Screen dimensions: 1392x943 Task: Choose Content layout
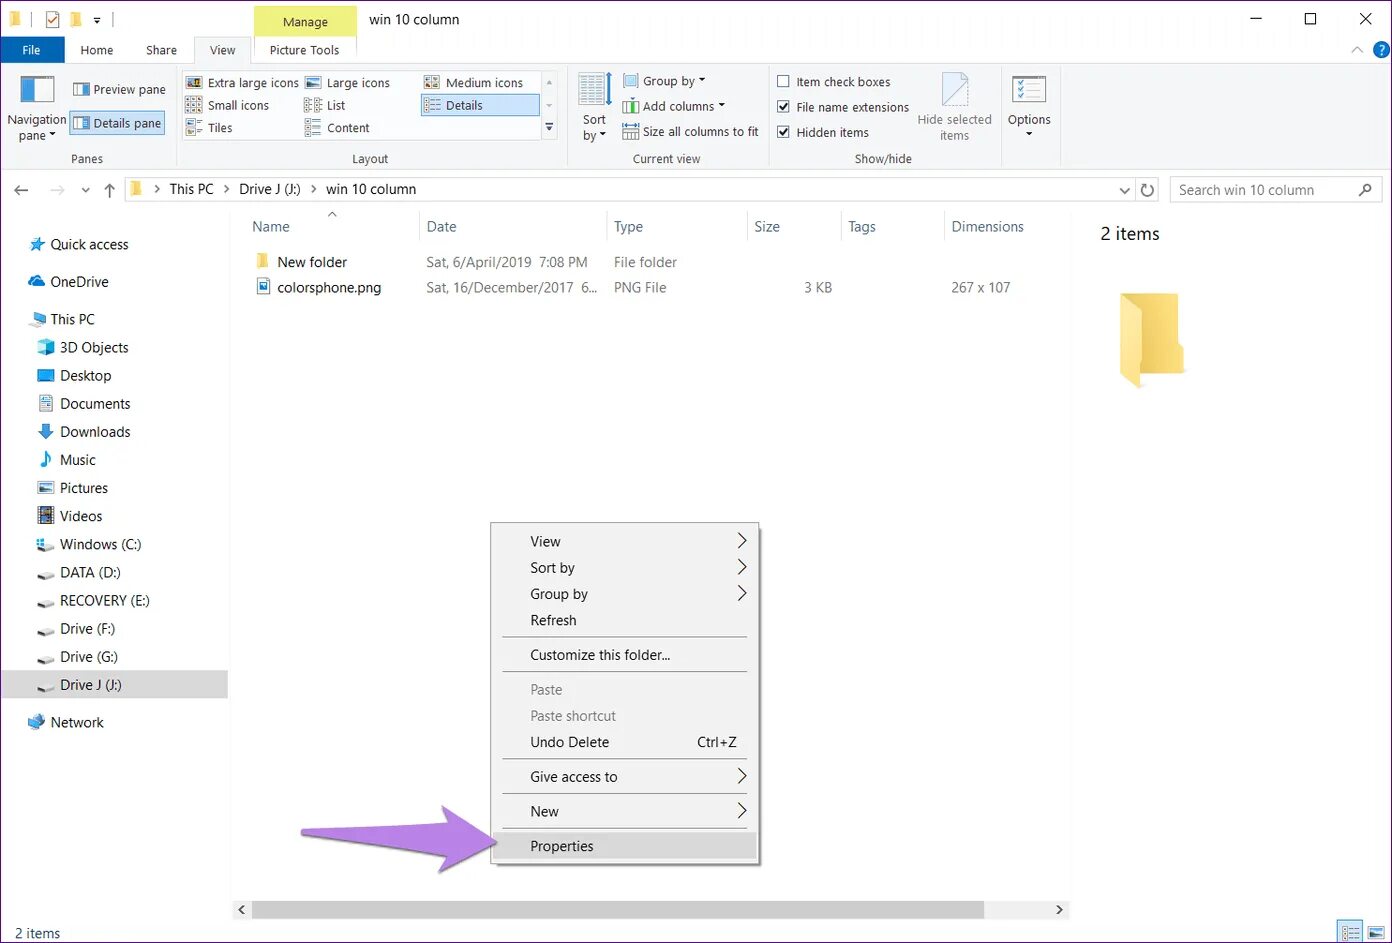337,128
